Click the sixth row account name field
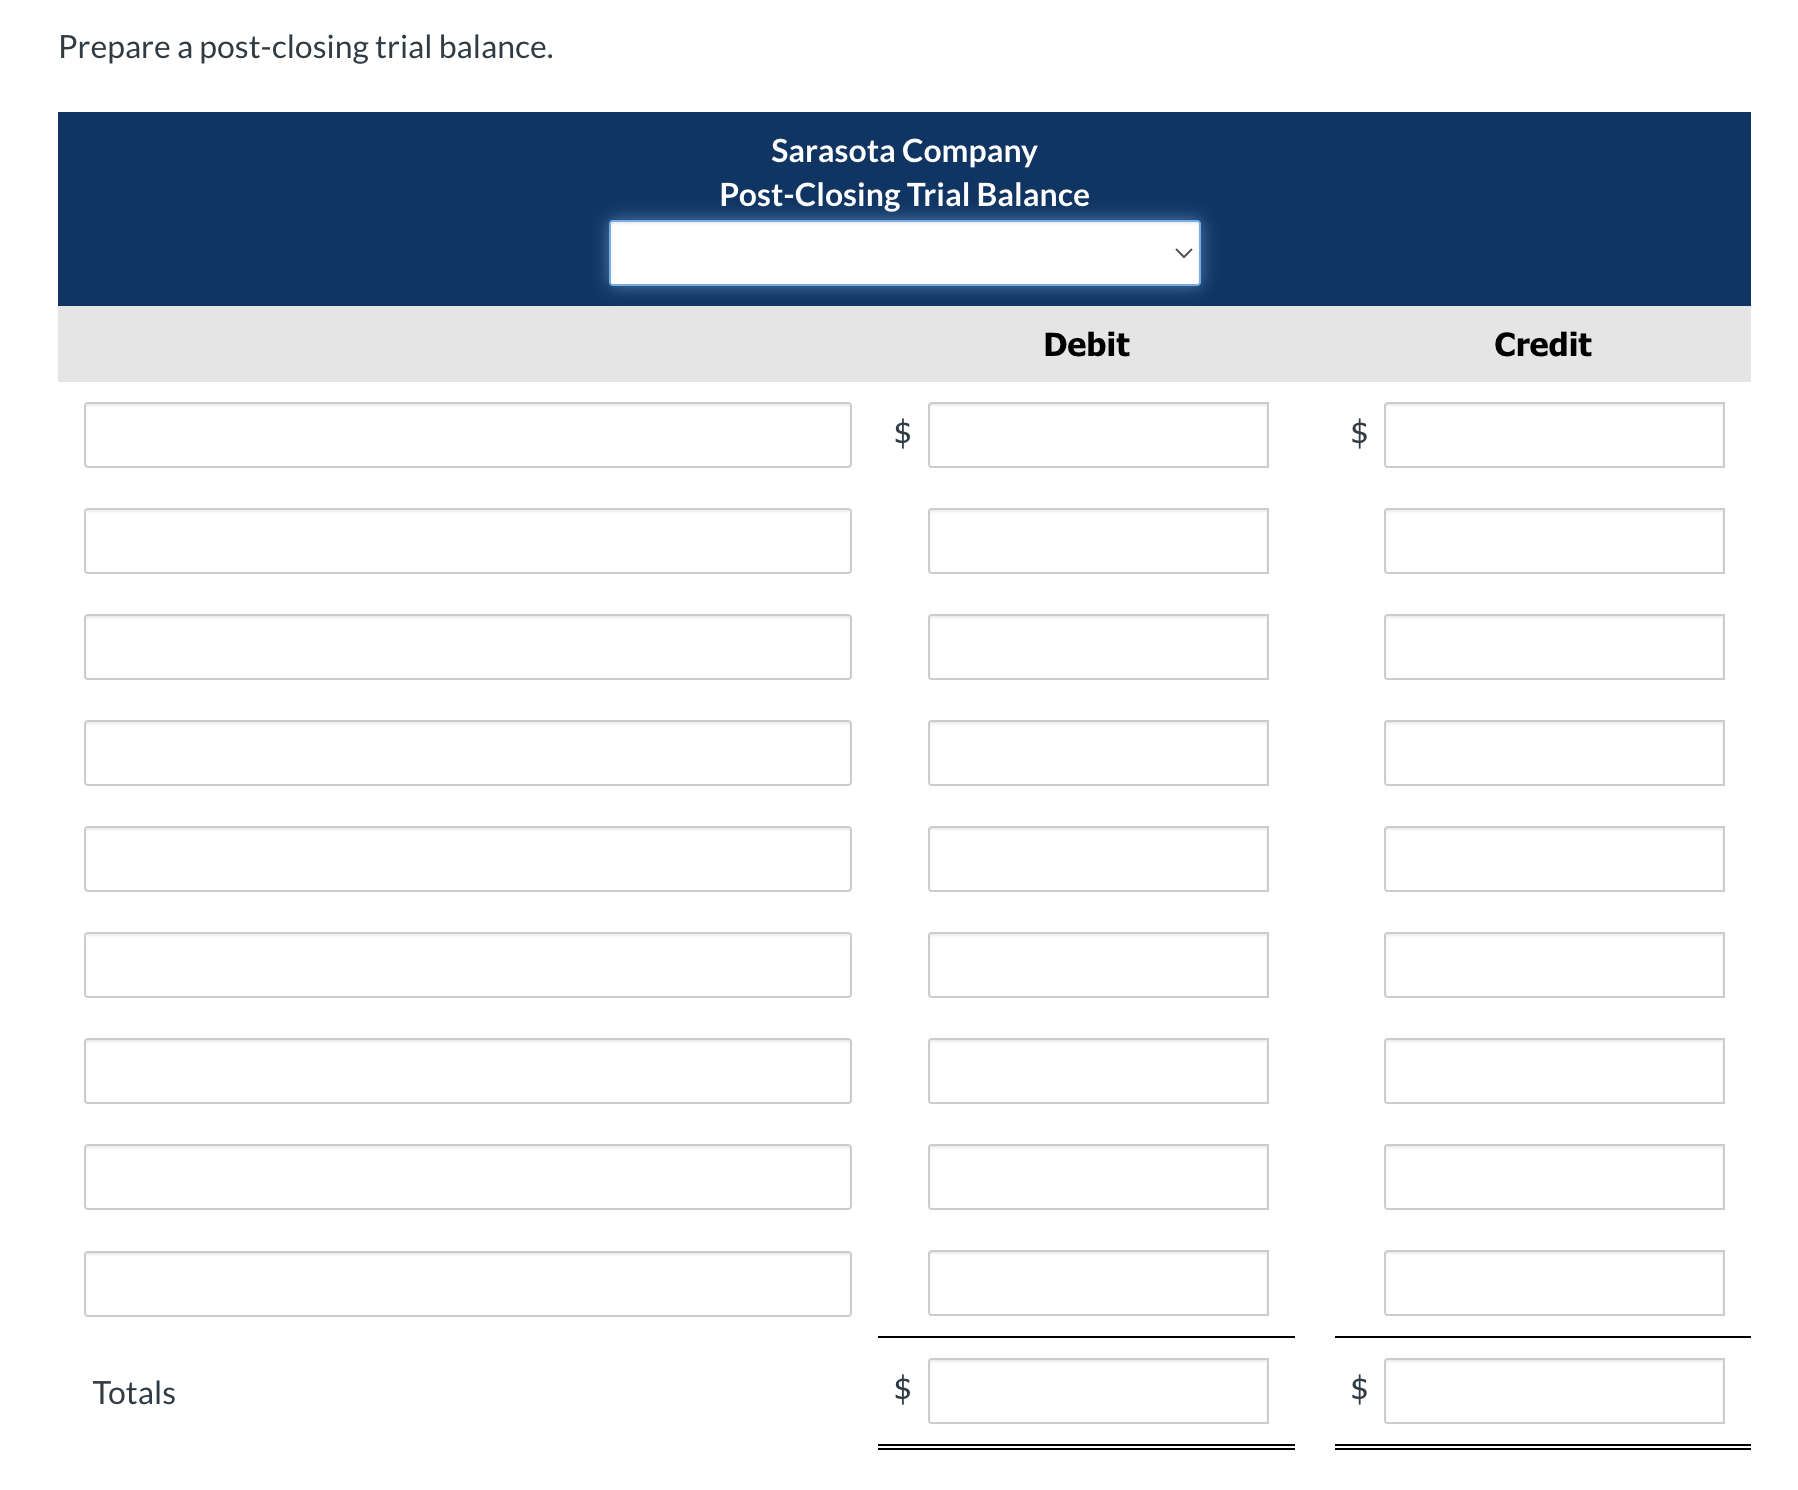 coord(468,965)
